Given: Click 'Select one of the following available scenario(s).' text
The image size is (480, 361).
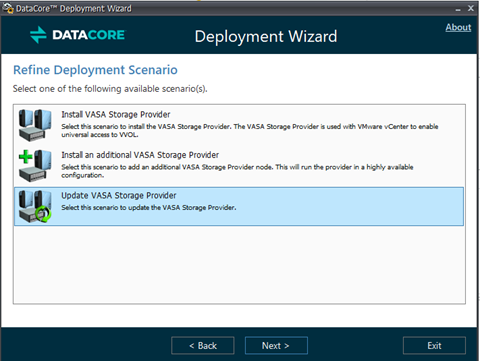Looking at the screenshot, I should [110, 89].
